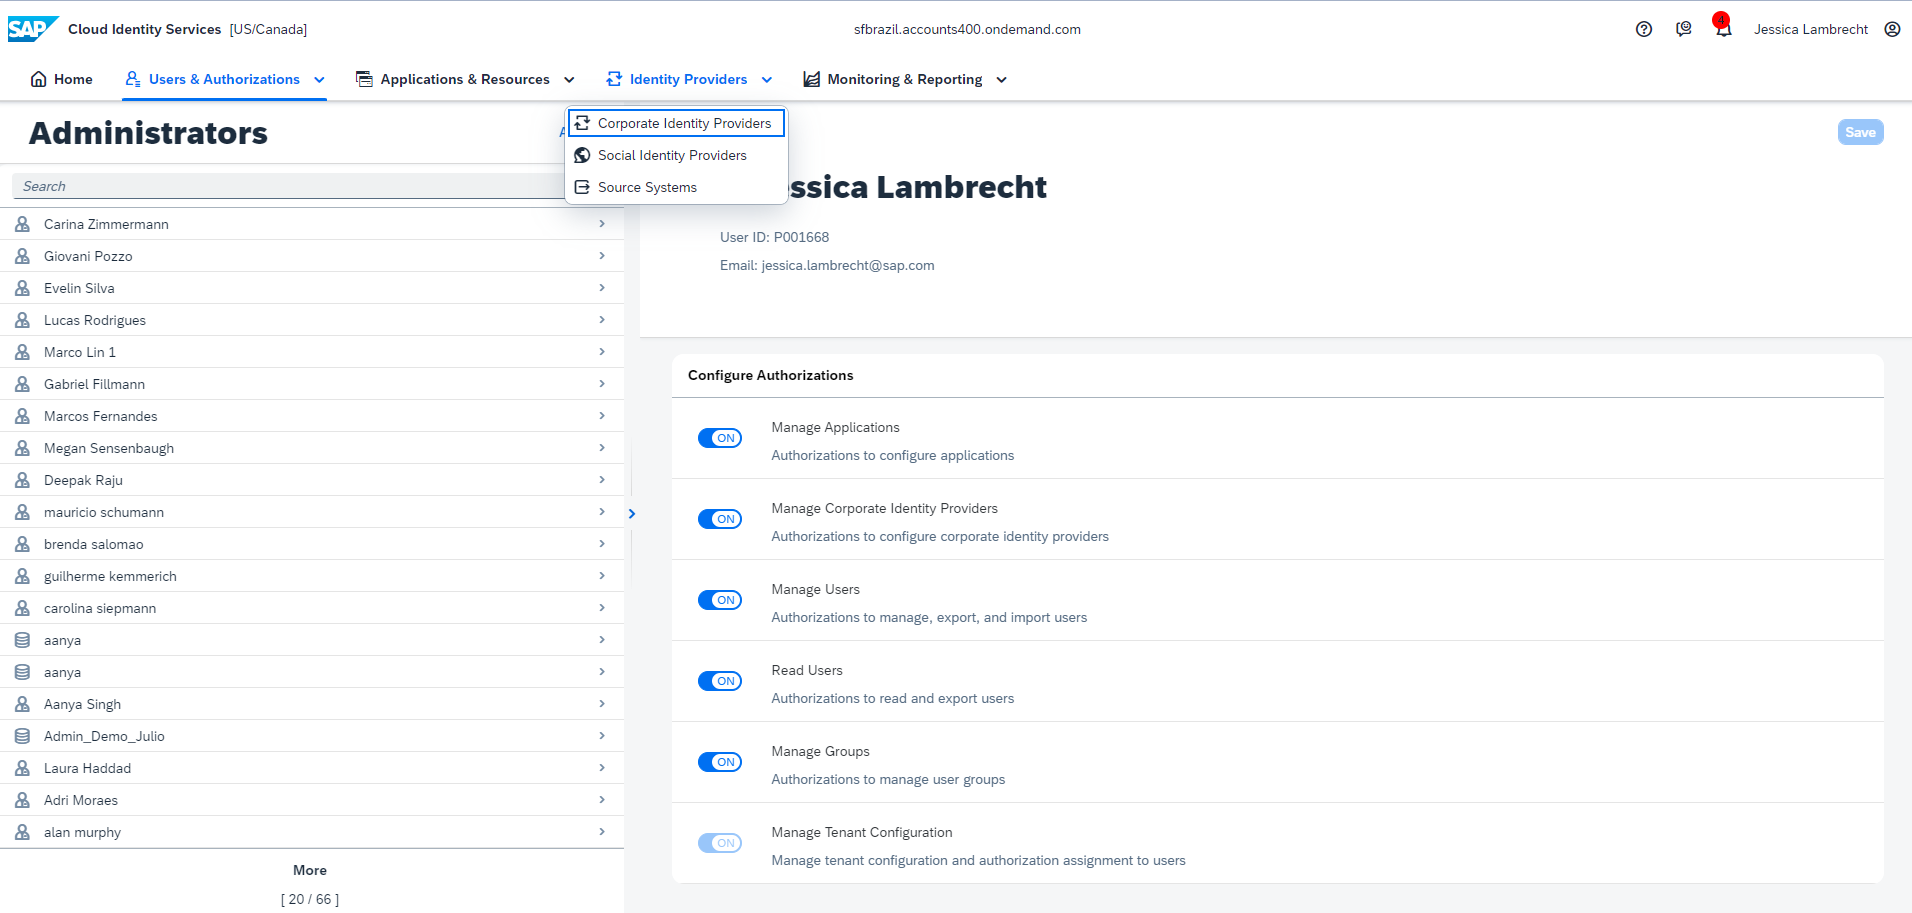
Task: Click the Save button
Action: (1860, 132)
